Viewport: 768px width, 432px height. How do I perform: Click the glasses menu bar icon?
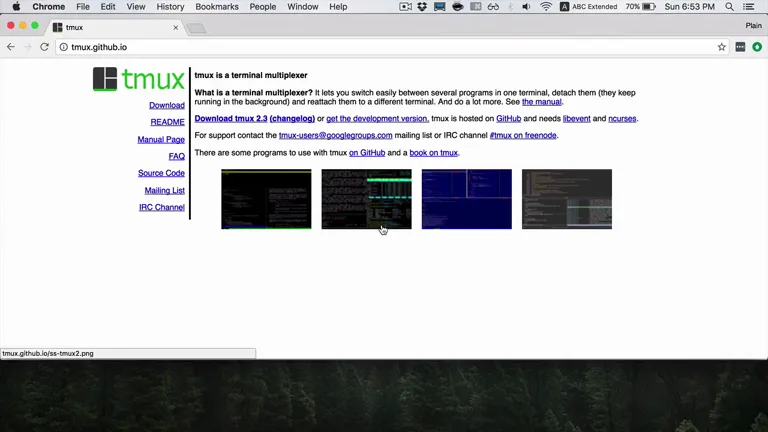coord(493,7)
